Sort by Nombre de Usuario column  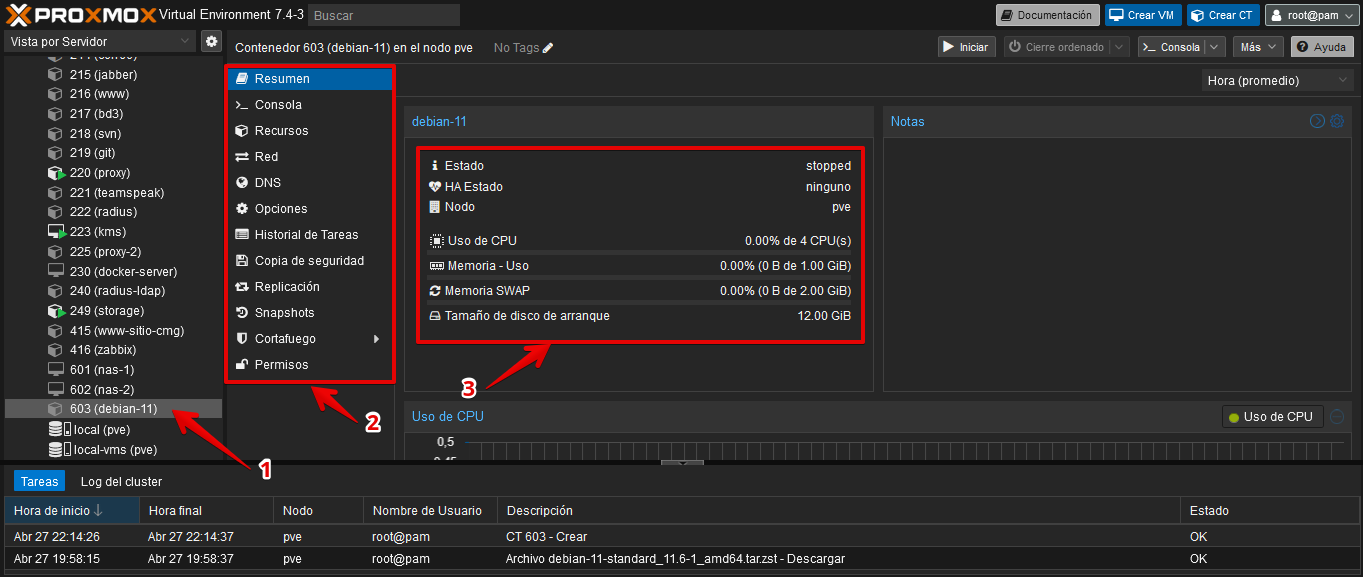pos(431,510)
